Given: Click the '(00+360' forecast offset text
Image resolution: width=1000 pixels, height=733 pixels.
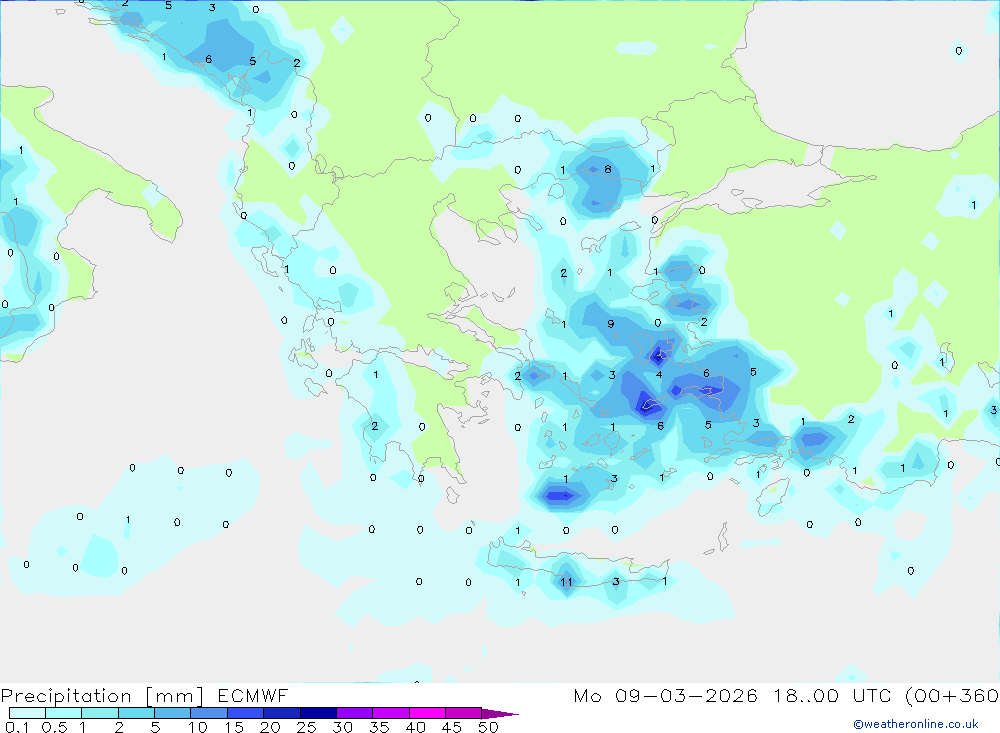Looking at the screenshot, I should pyautogui.click(x=952, y=696).
